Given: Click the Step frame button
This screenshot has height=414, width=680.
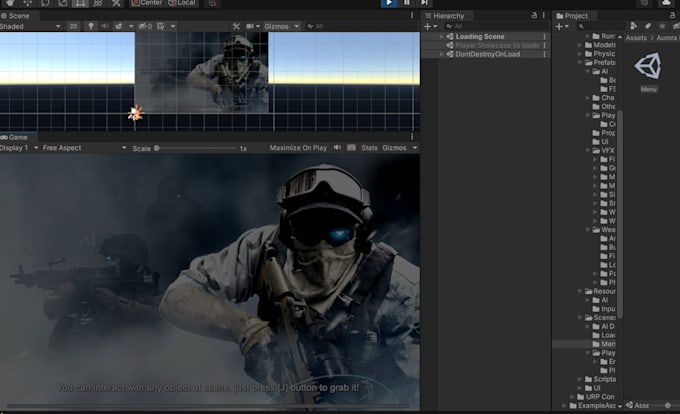Looking at the screenshot, I should click(424, 3).
